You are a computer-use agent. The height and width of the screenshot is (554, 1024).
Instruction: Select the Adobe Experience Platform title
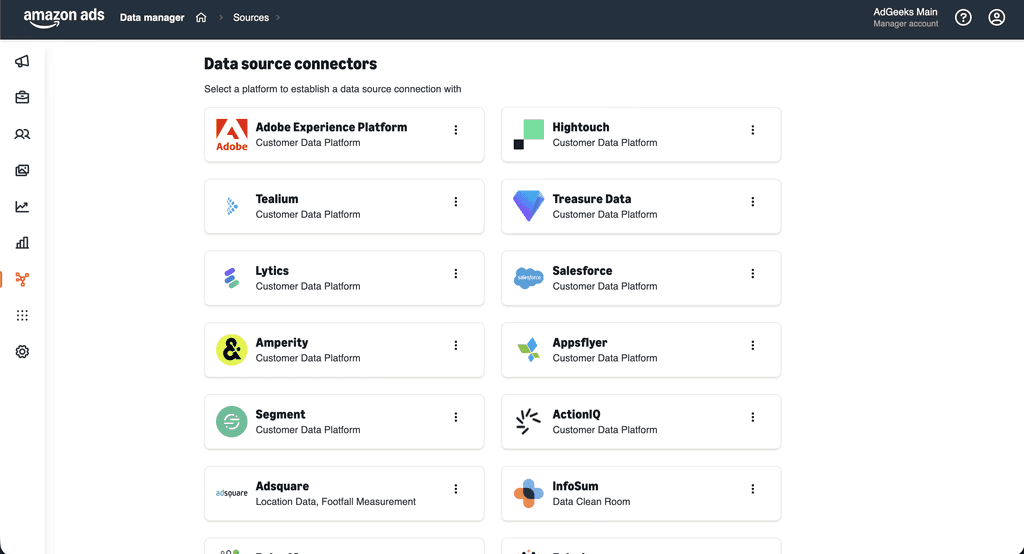tap(331, 127)
